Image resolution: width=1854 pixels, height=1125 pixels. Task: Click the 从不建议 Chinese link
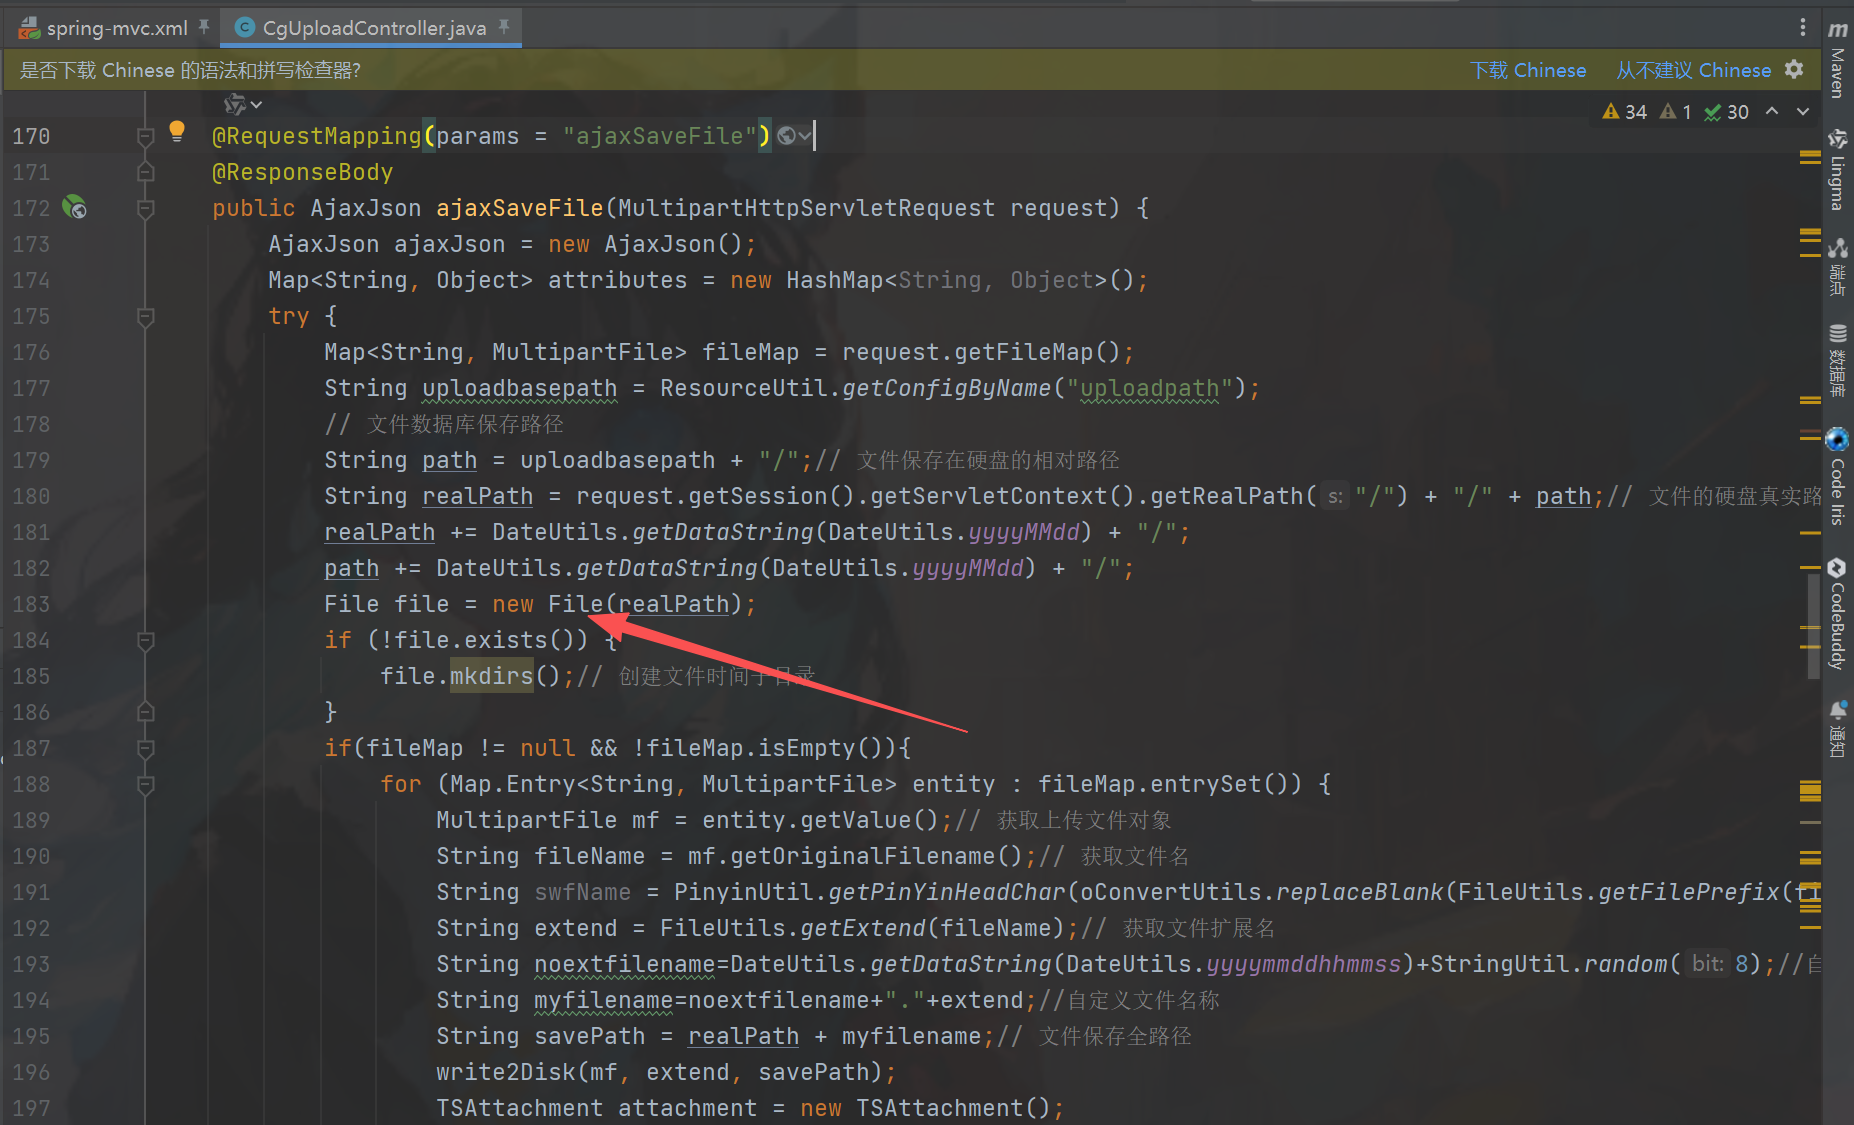[1693, 70]
